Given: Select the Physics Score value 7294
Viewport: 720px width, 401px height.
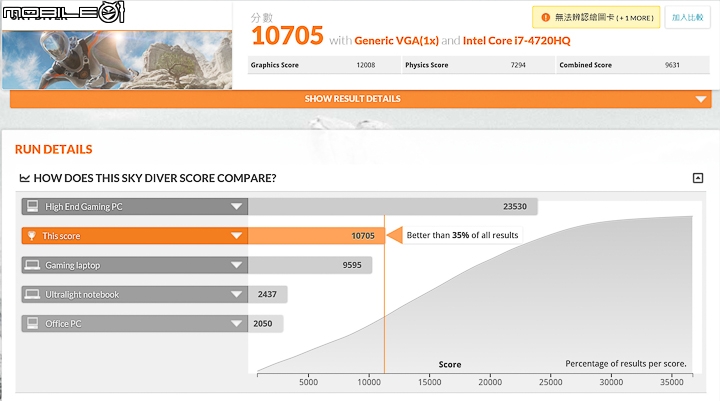Looking at the screenshot, I should coord(518,65).
